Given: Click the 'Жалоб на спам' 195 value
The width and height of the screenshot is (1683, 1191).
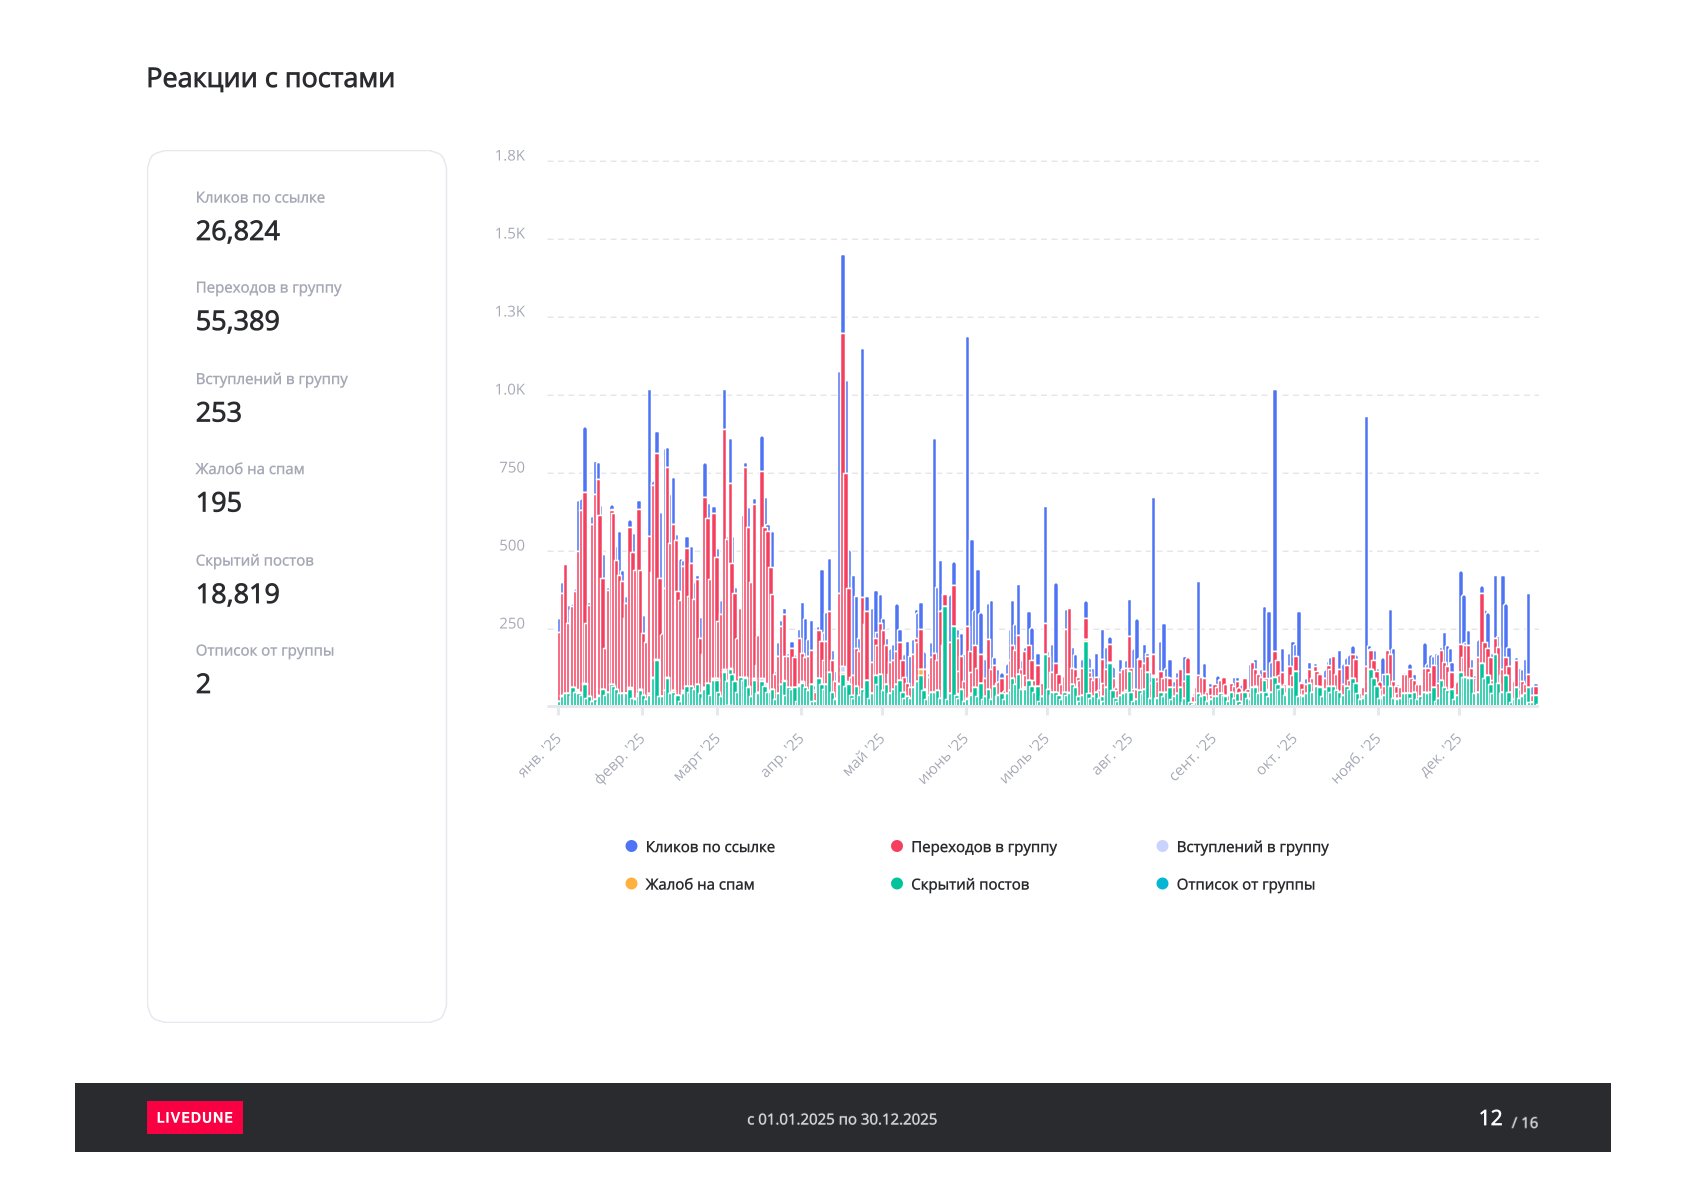Looking at the screenshot, I should 219,502.
